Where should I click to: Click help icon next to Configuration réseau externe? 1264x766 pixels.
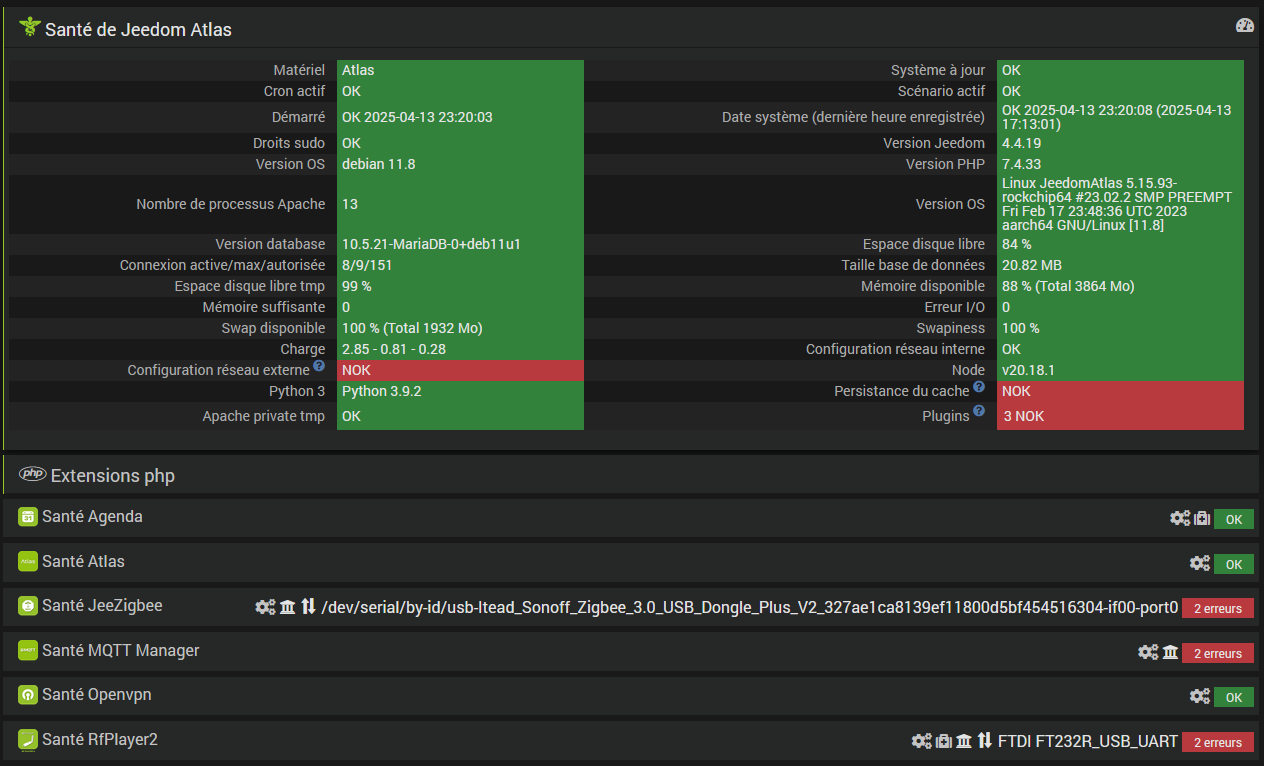click(x=319, y=367)
